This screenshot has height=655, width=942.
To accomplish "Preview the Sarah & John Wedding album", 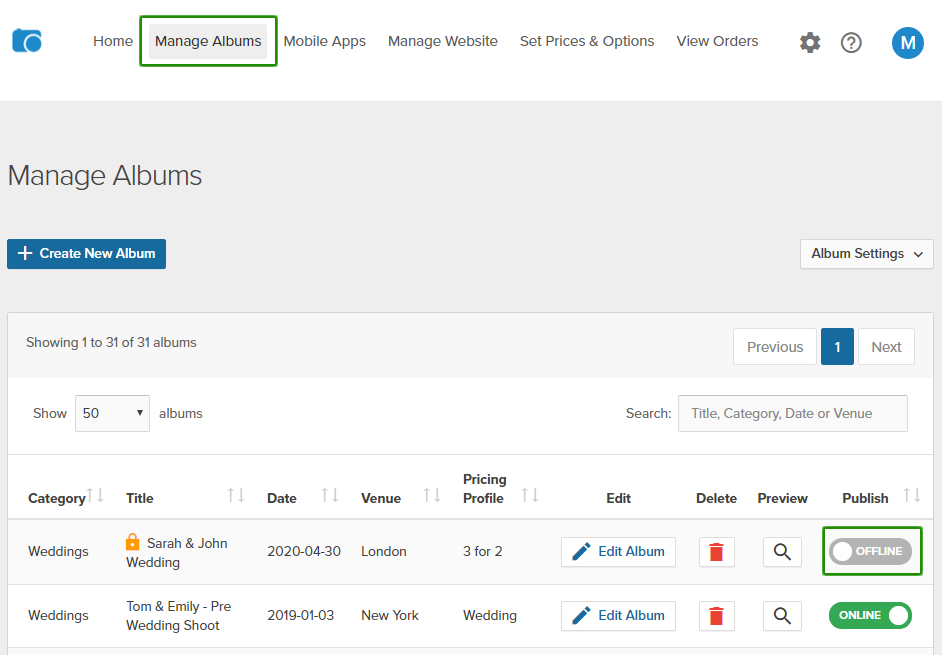I will click(782, 552).
